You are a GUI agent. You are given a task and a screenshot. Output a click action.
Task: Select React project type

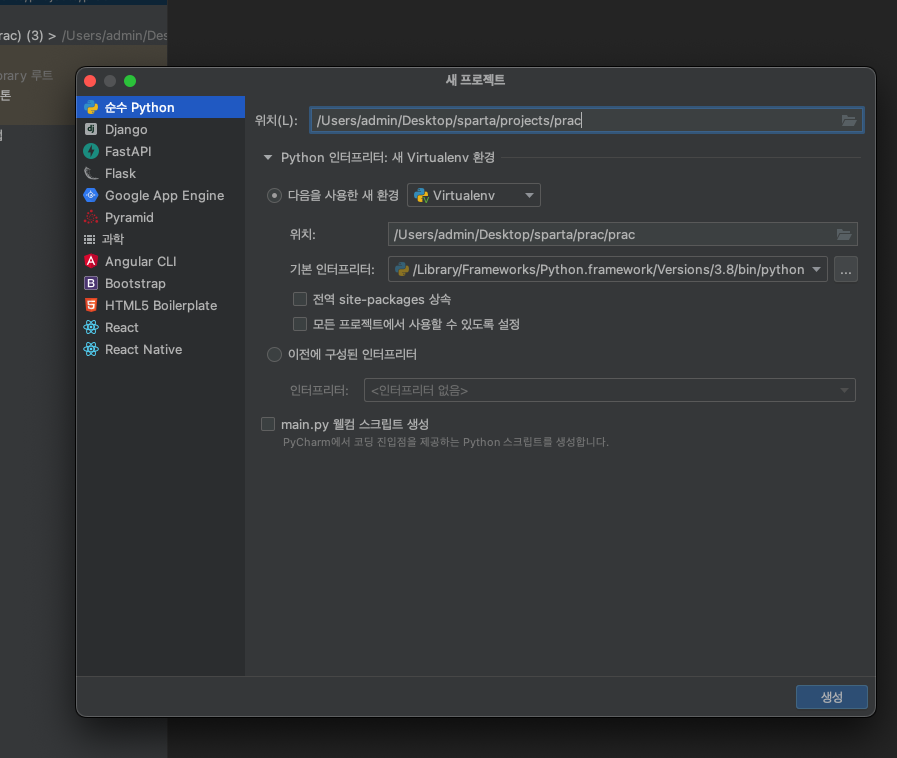[x=161, y=327]
